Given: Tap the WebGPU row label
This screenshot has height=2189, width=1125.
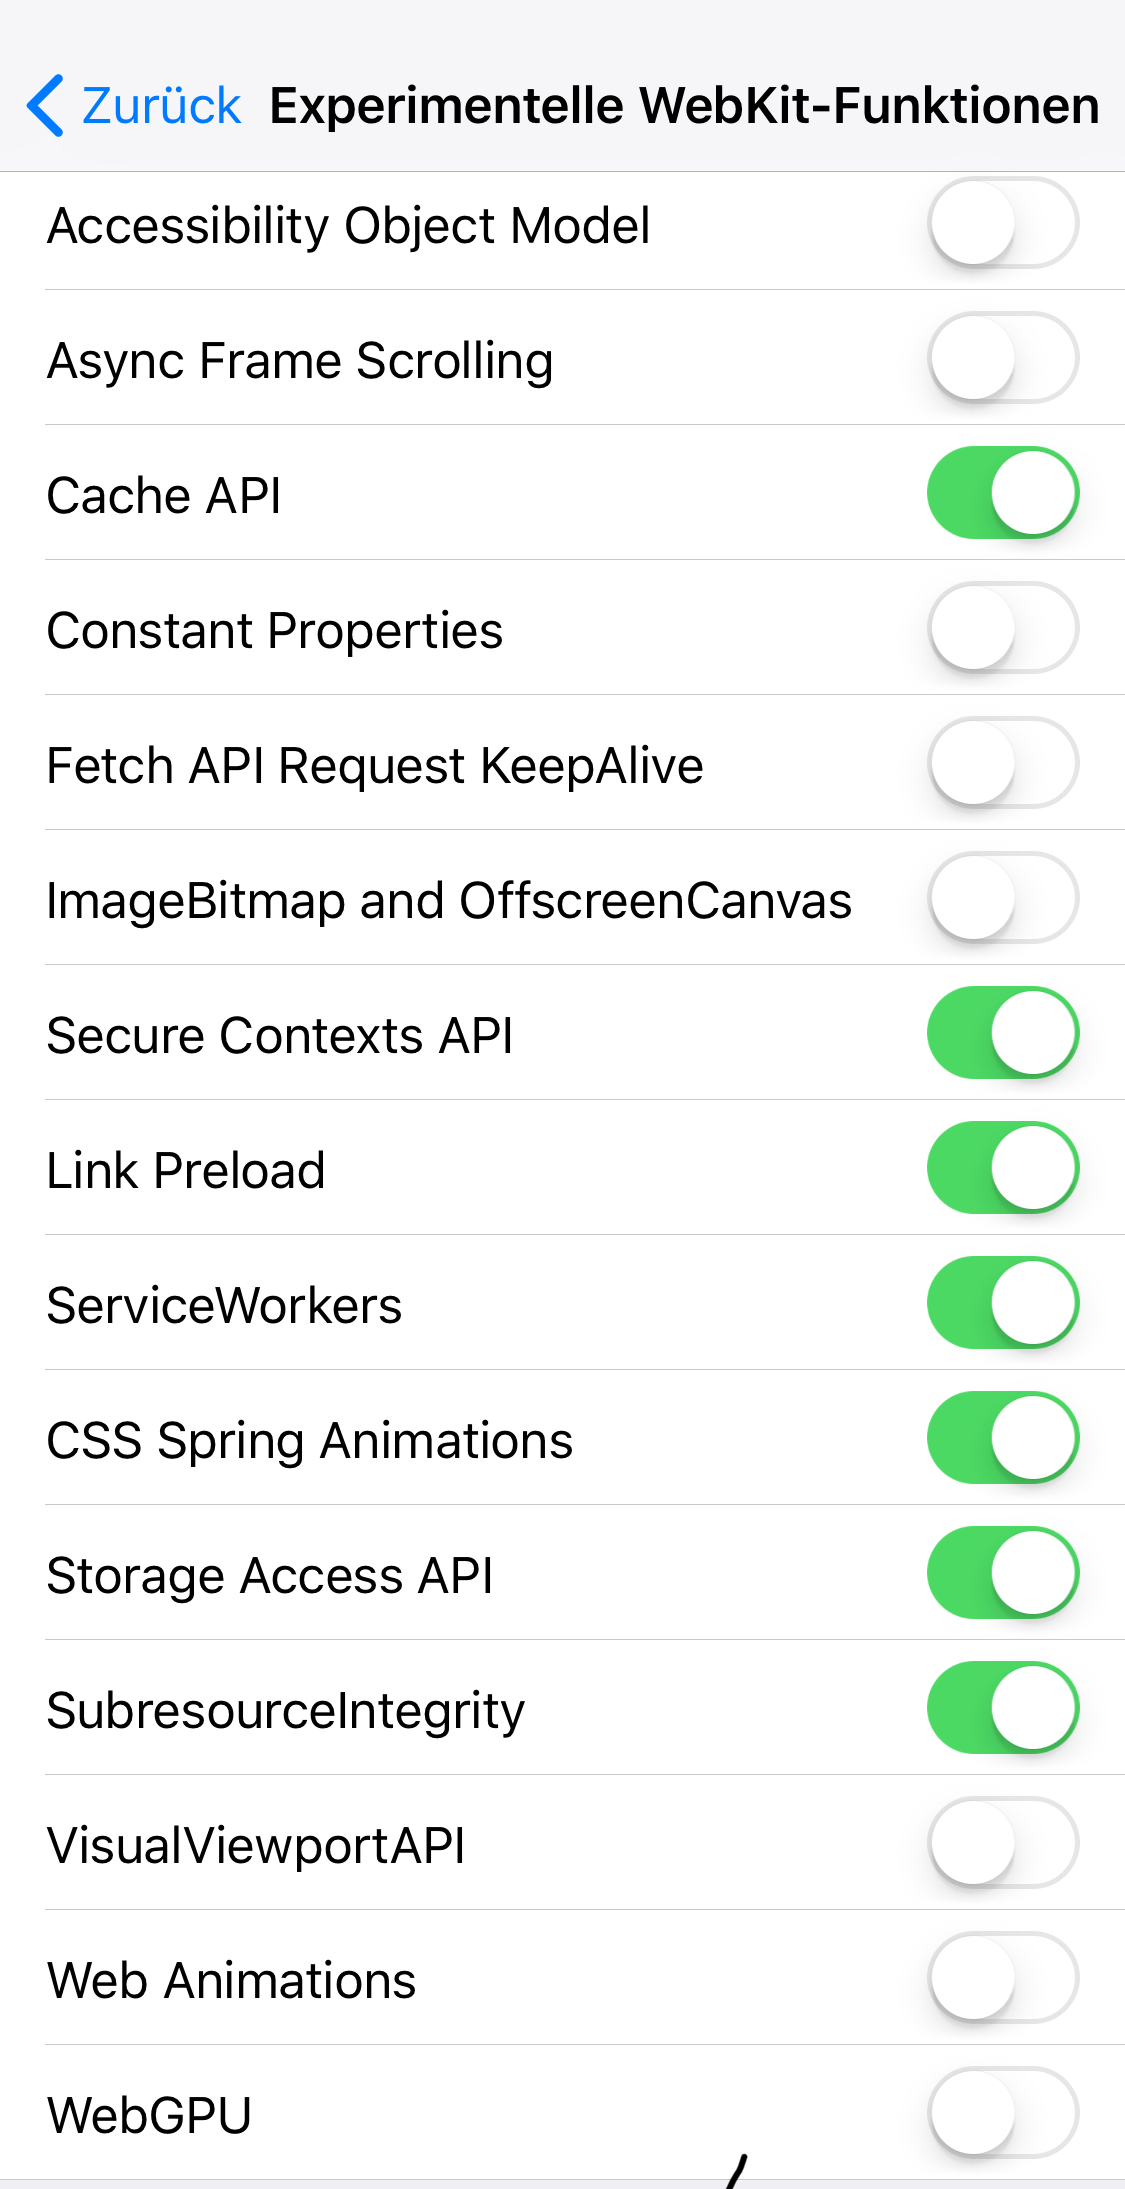Looking at the screenshot, I should pos(149,2116).
